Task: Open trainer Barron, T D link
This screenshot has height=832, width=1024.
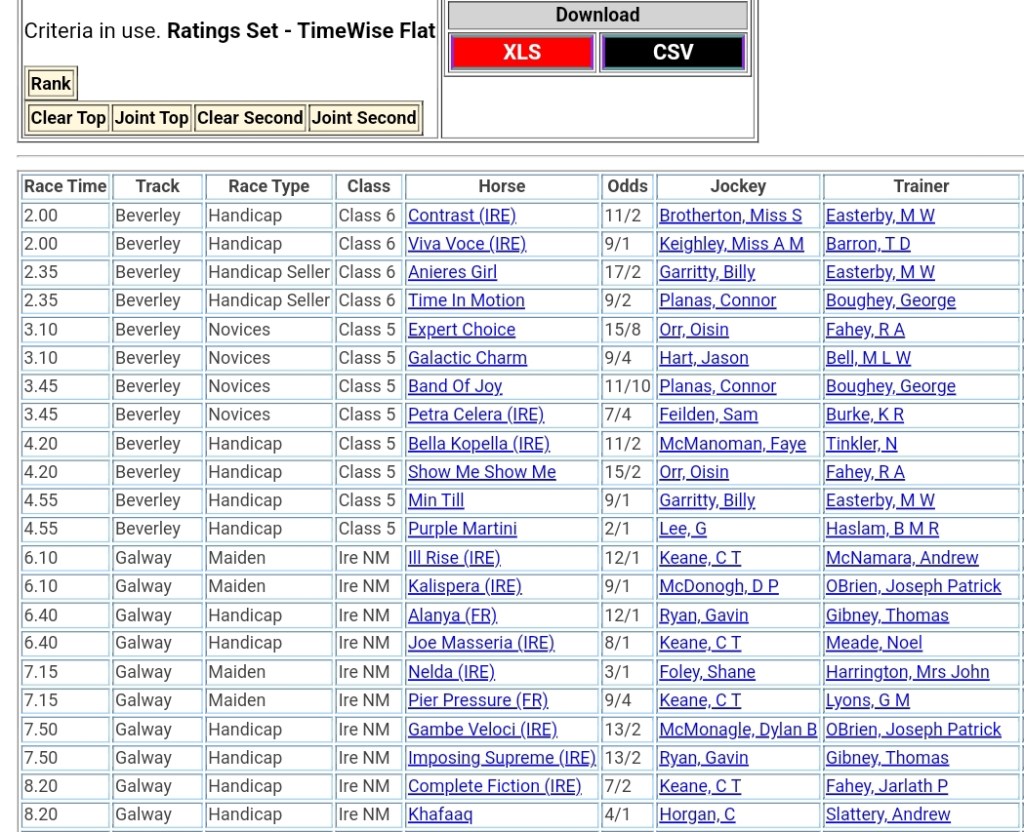Action: [x=868, y=244]
